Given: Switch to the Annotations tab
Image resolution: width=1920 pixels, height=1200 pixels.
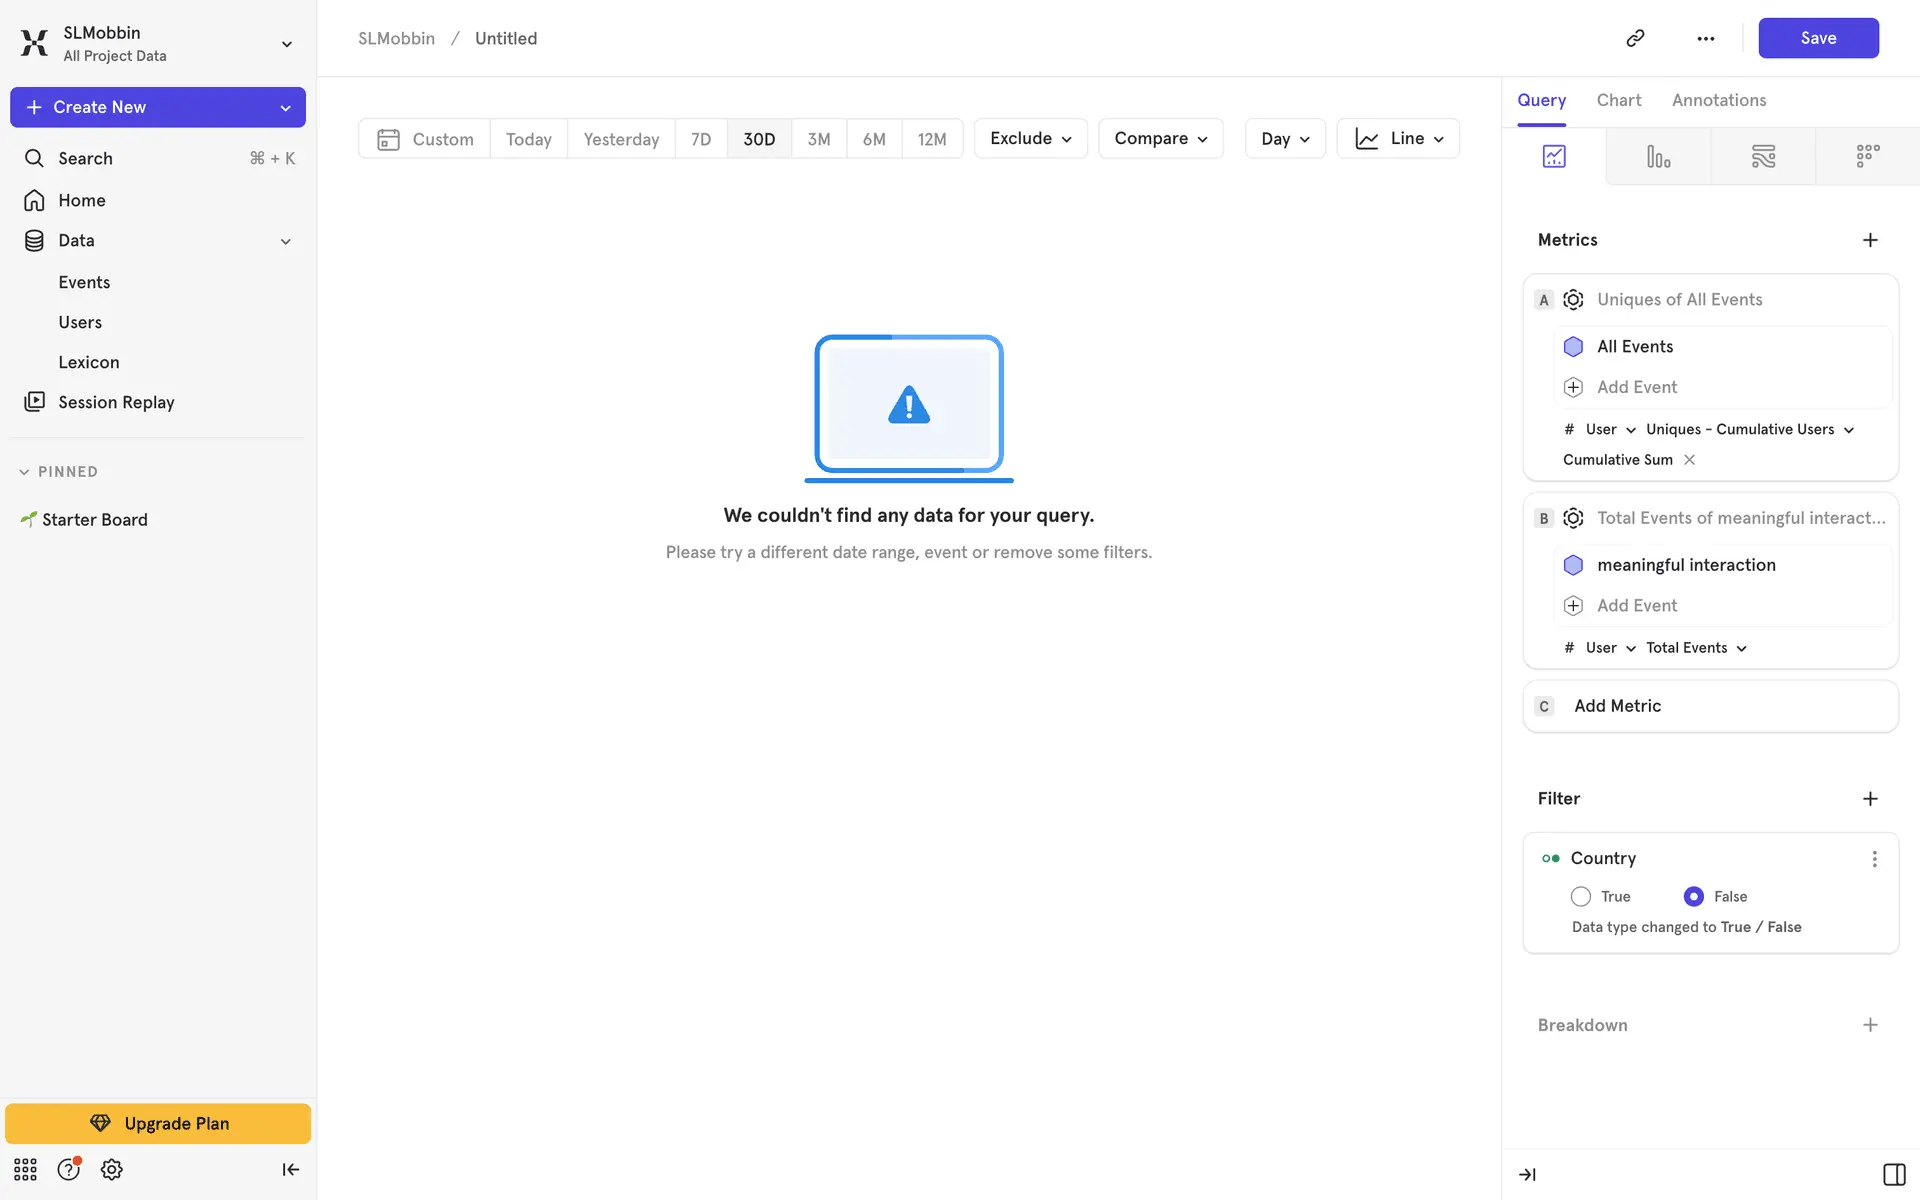Looking at the screenshot, I should (x=1718, y=100).
